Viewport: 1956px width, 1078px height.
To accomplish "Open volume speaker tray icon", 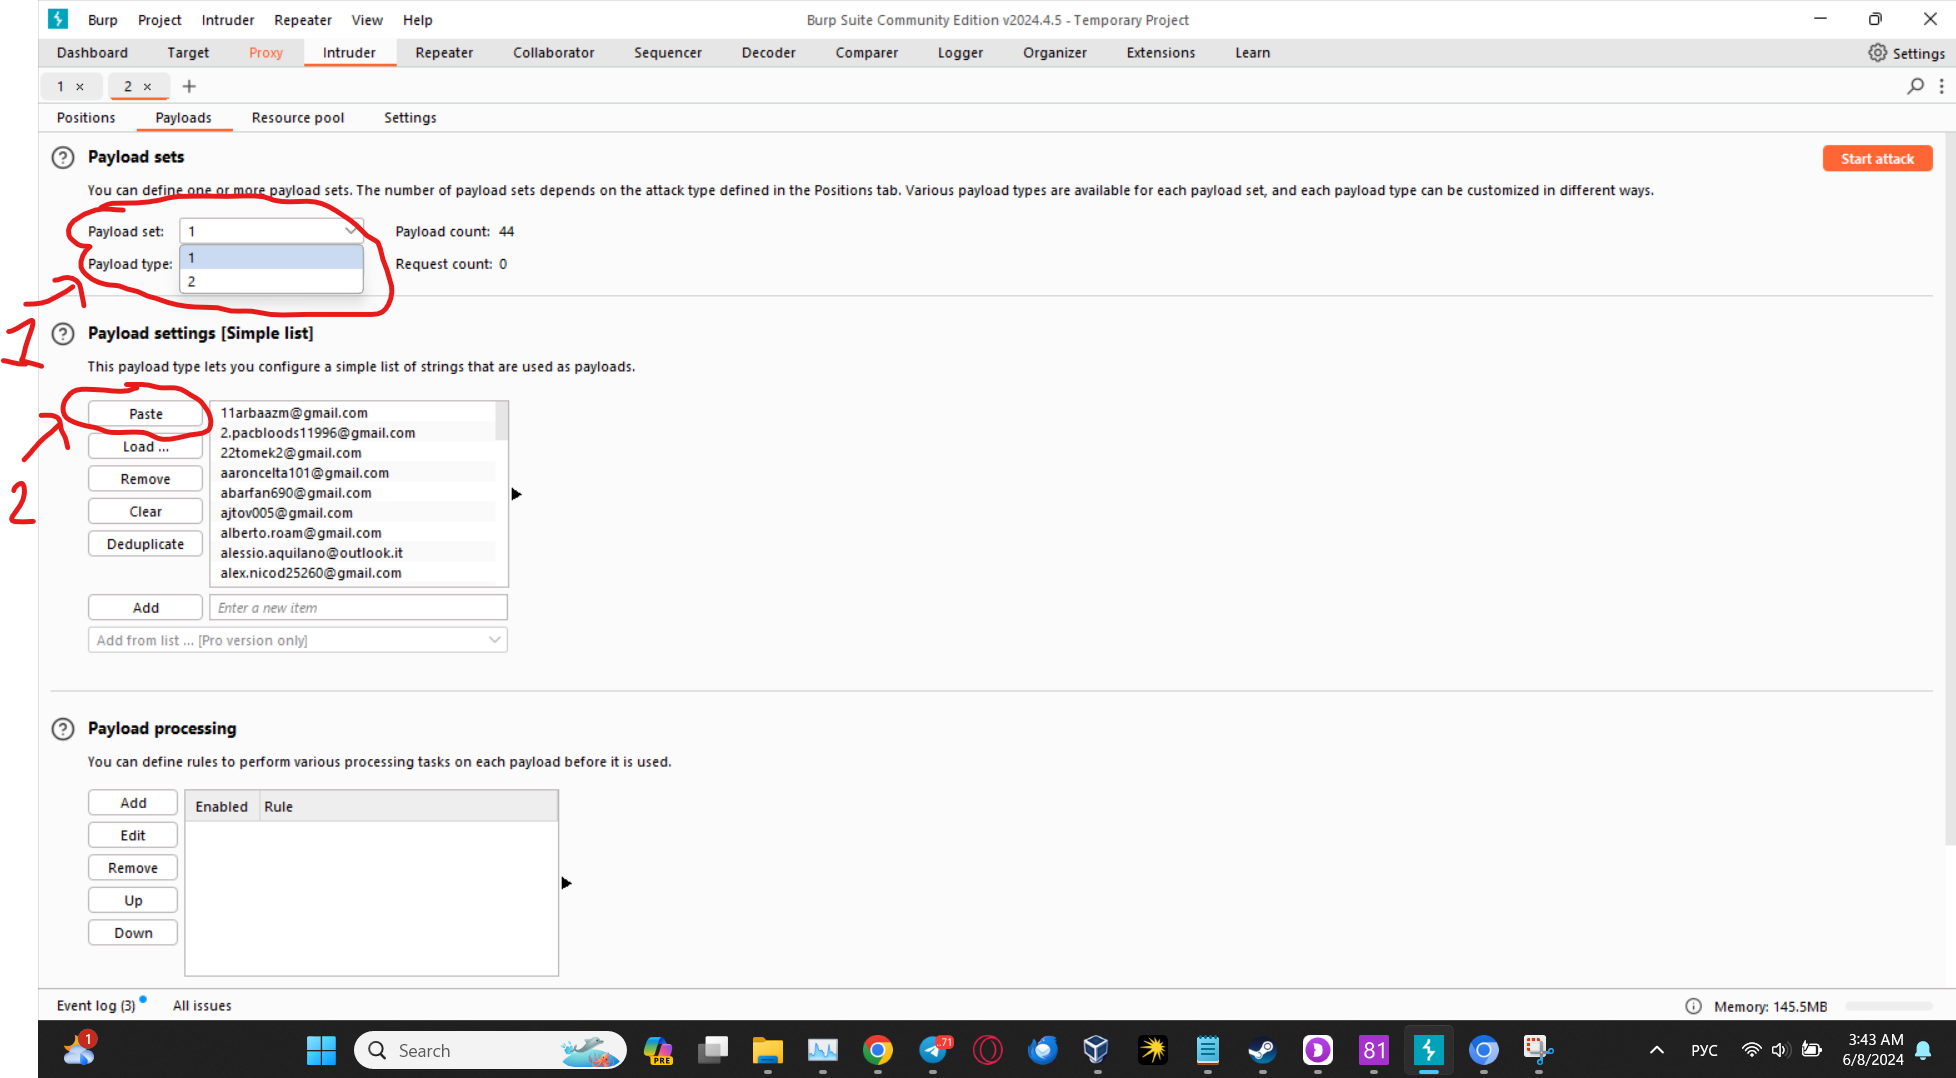I will pyautogui.click(x=1779, y=1050).
